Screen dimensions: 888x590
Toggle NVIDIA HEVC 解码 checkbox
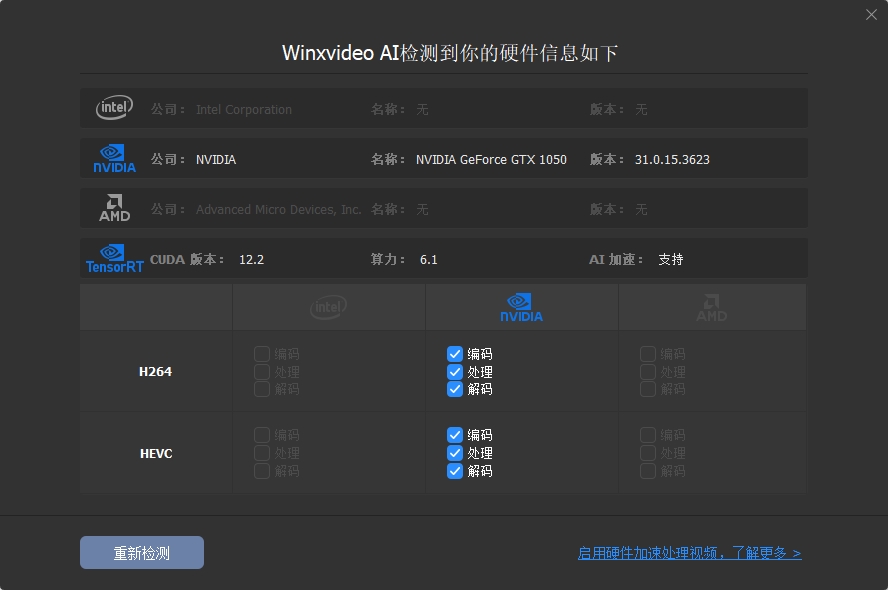(455, 471)
